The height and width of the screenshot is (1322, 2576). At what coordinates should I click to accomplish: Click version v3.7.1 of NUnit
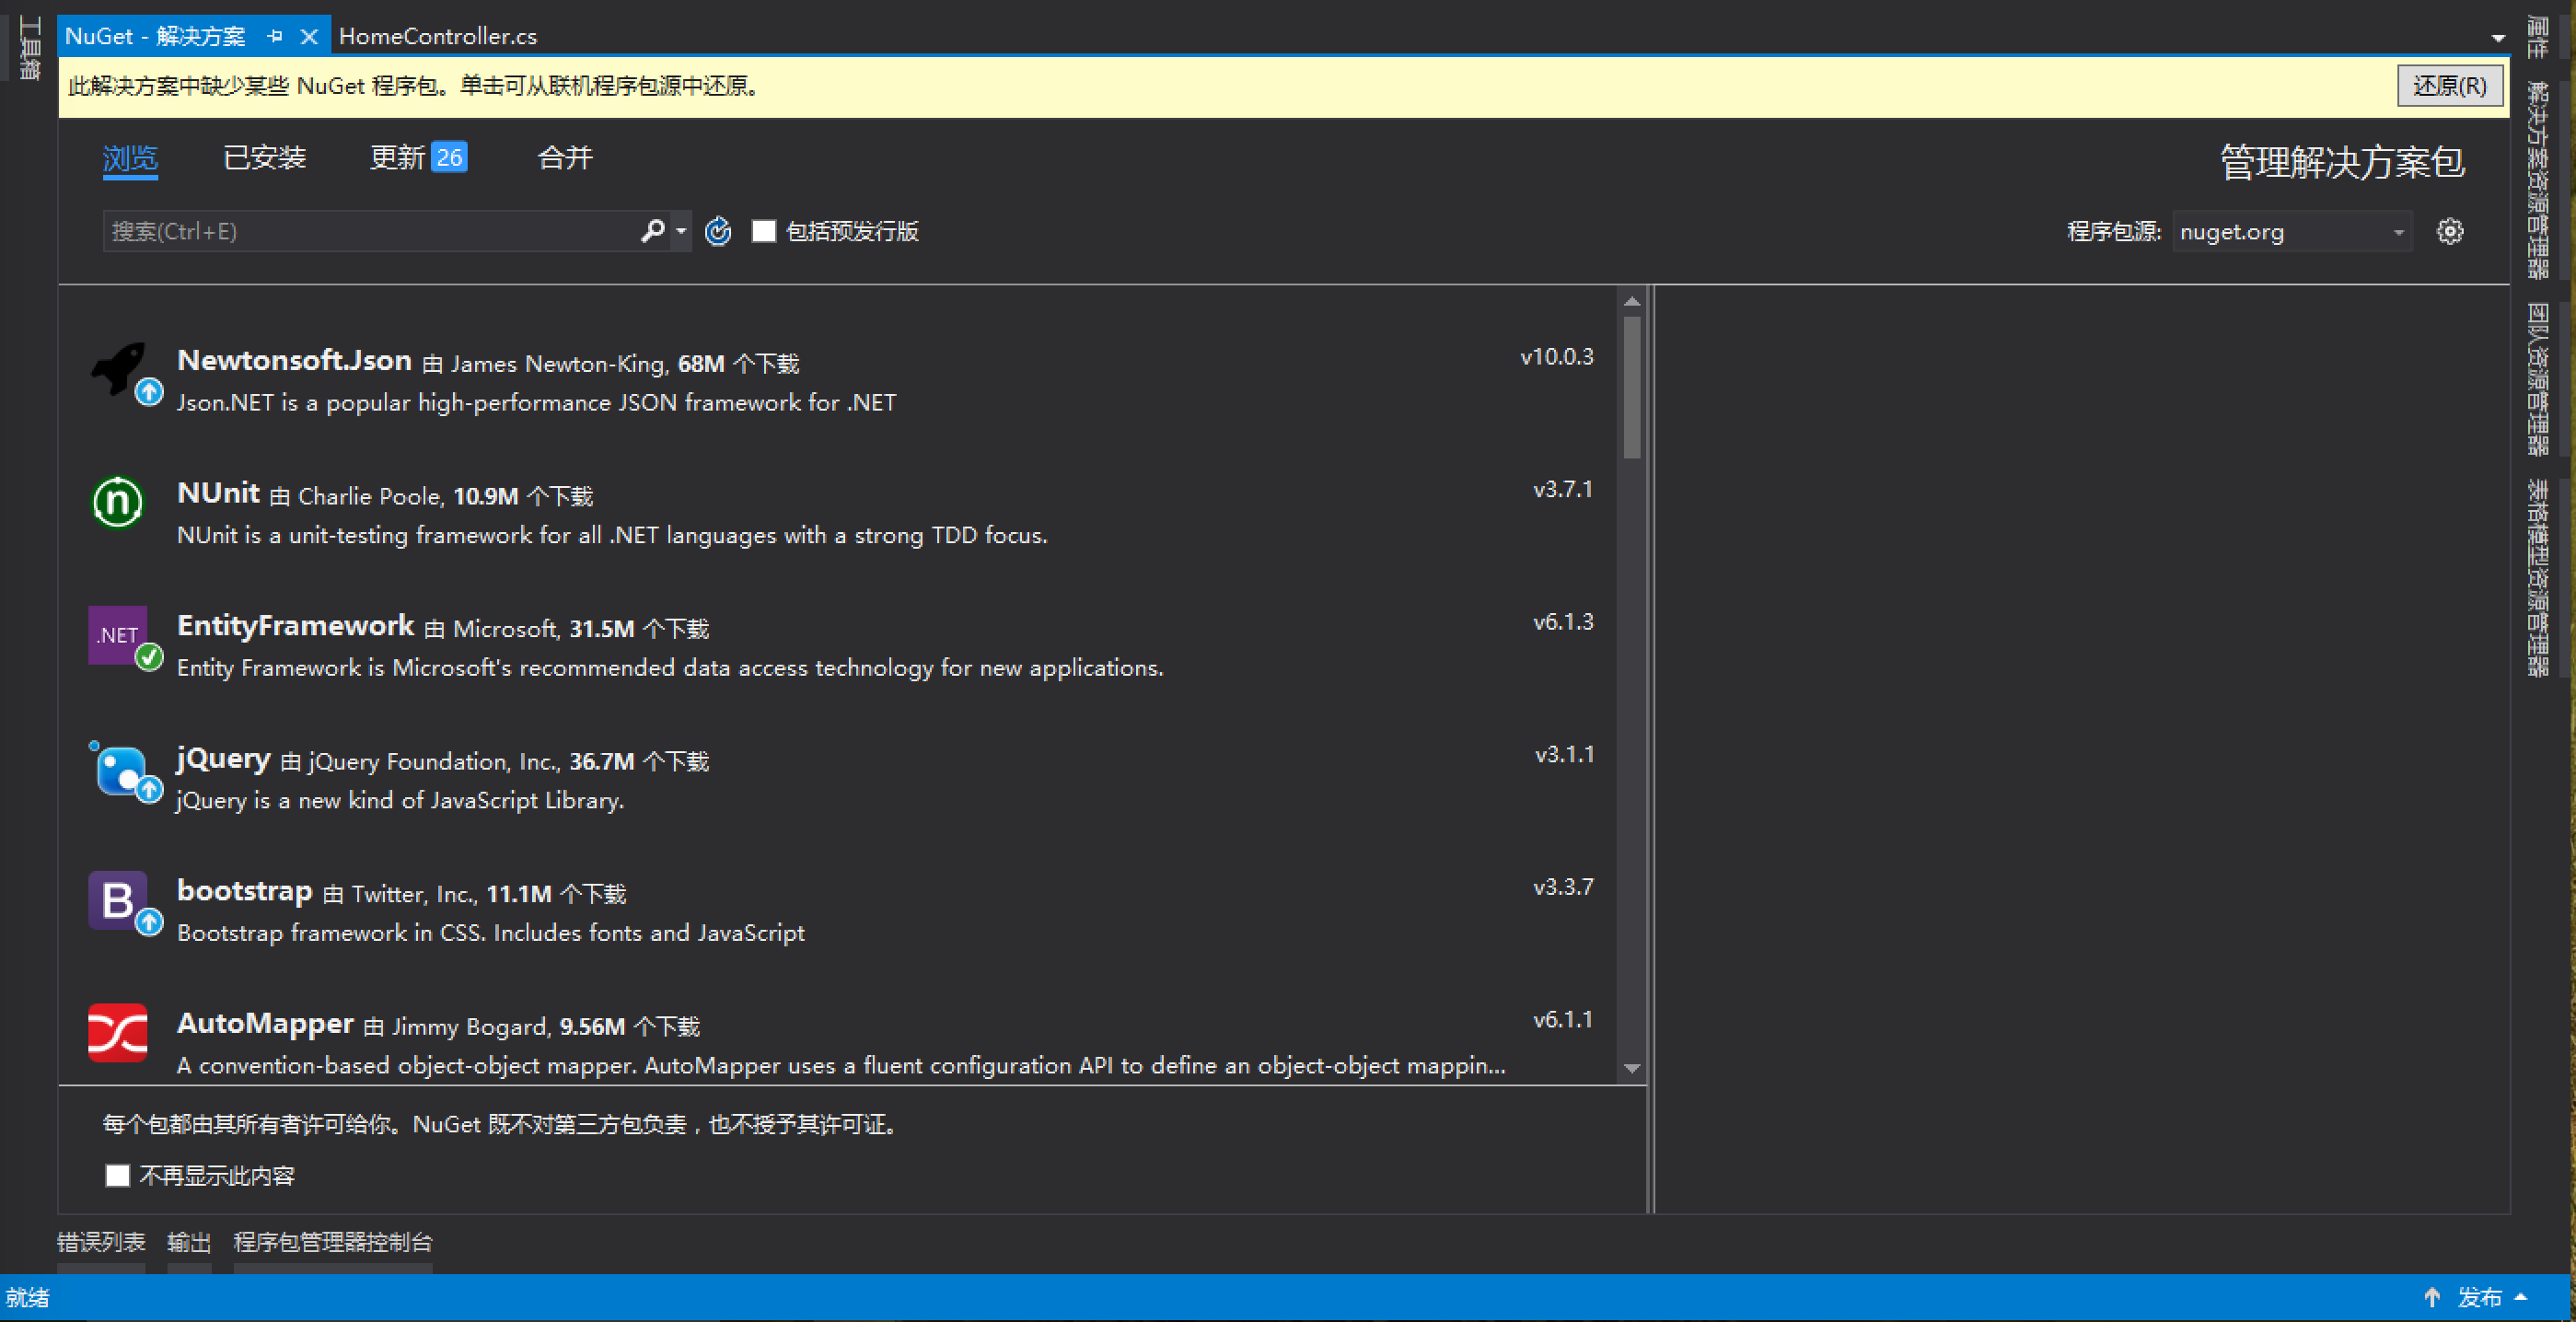point(1563,490)
